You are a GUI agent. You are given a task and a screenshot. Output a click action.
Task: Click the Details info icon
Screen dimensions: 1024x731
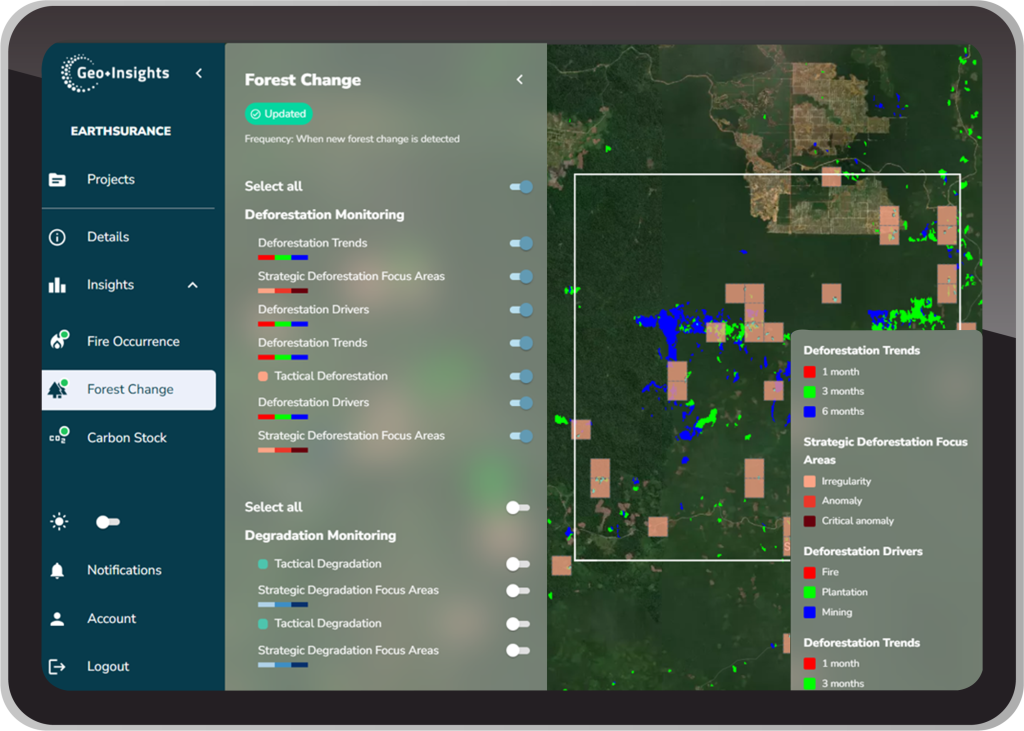pos(57,237)
